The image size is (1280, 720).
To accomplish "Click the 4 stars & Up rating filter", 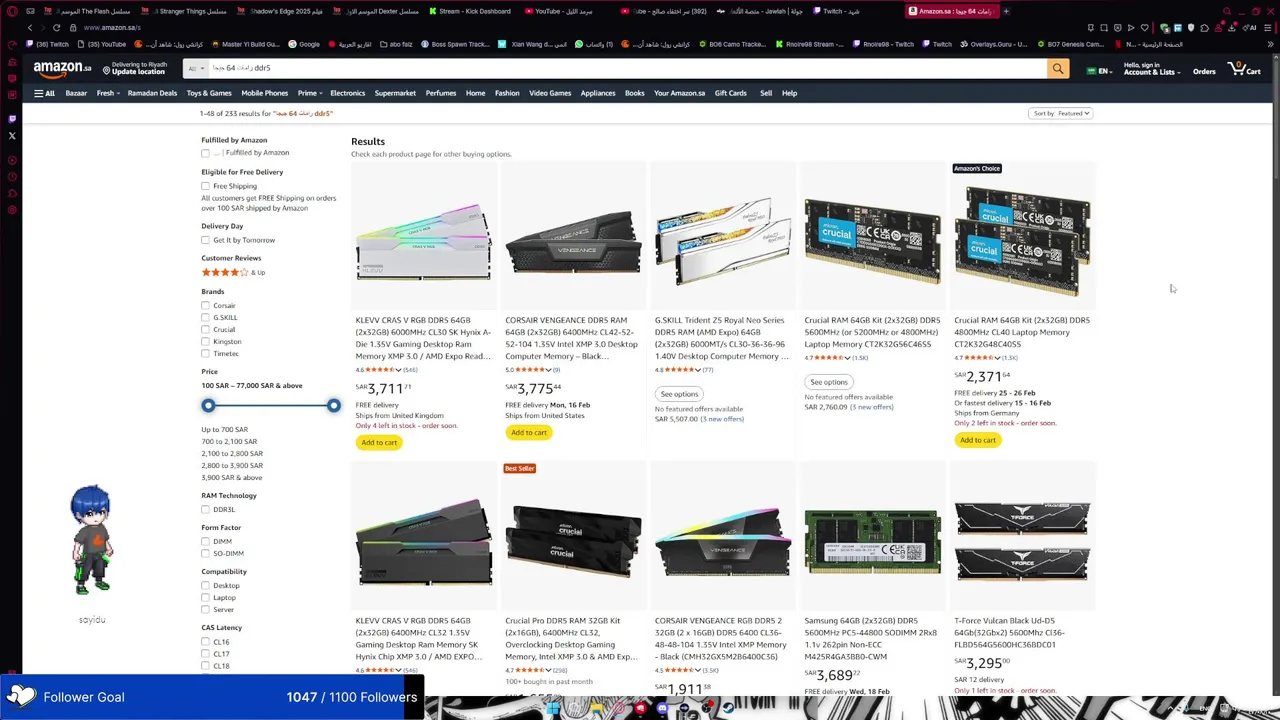I will tap(233, 272).
